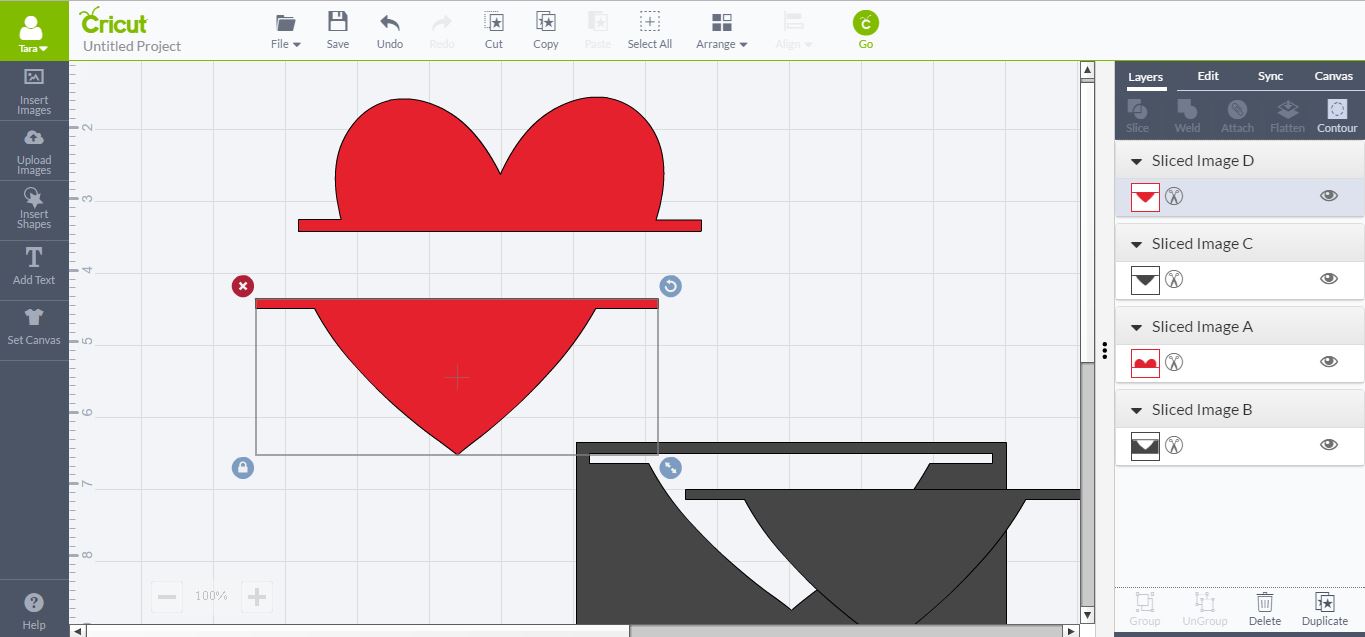
Task: Hide the Sliced Image B layer
Action: point(1328,444)
